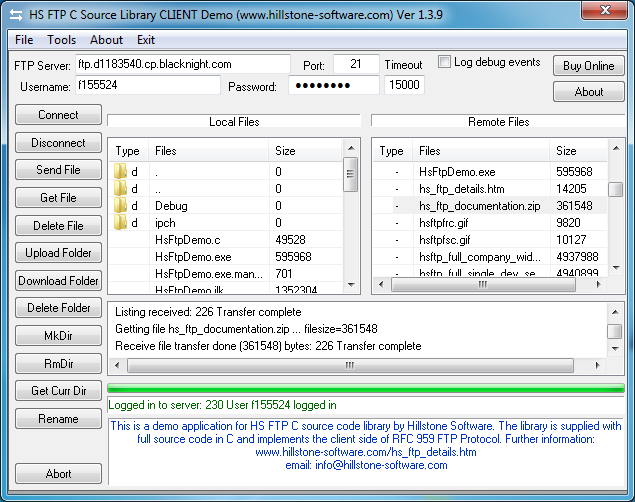Screen dimensions: 635x502
Task: Select the ipch folder icon
Action: (120, 223)
